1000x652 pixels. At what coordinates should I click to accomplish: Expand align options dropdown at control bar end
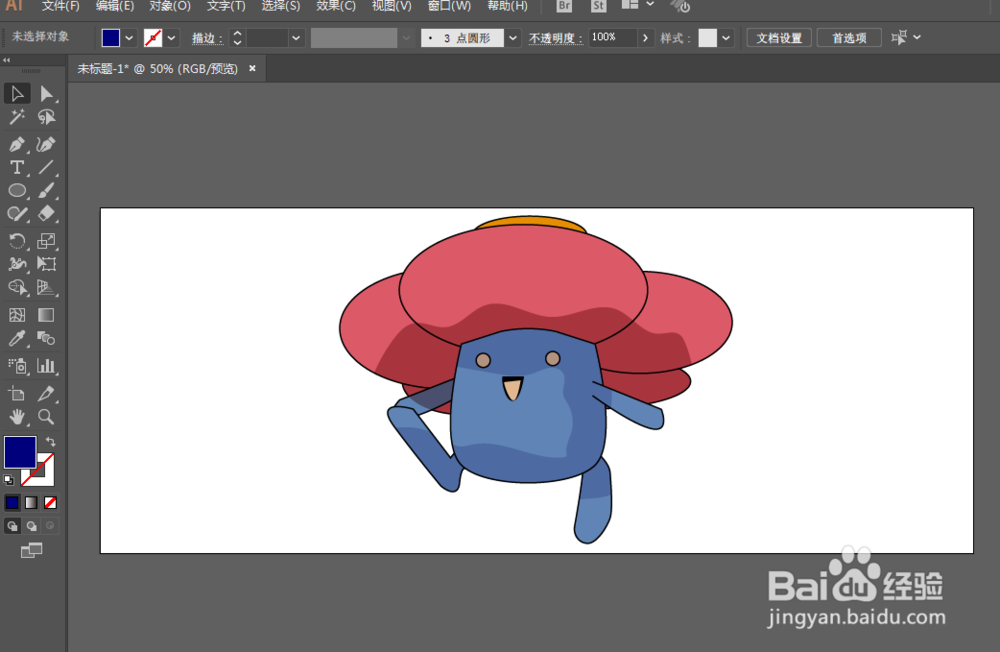917,38
